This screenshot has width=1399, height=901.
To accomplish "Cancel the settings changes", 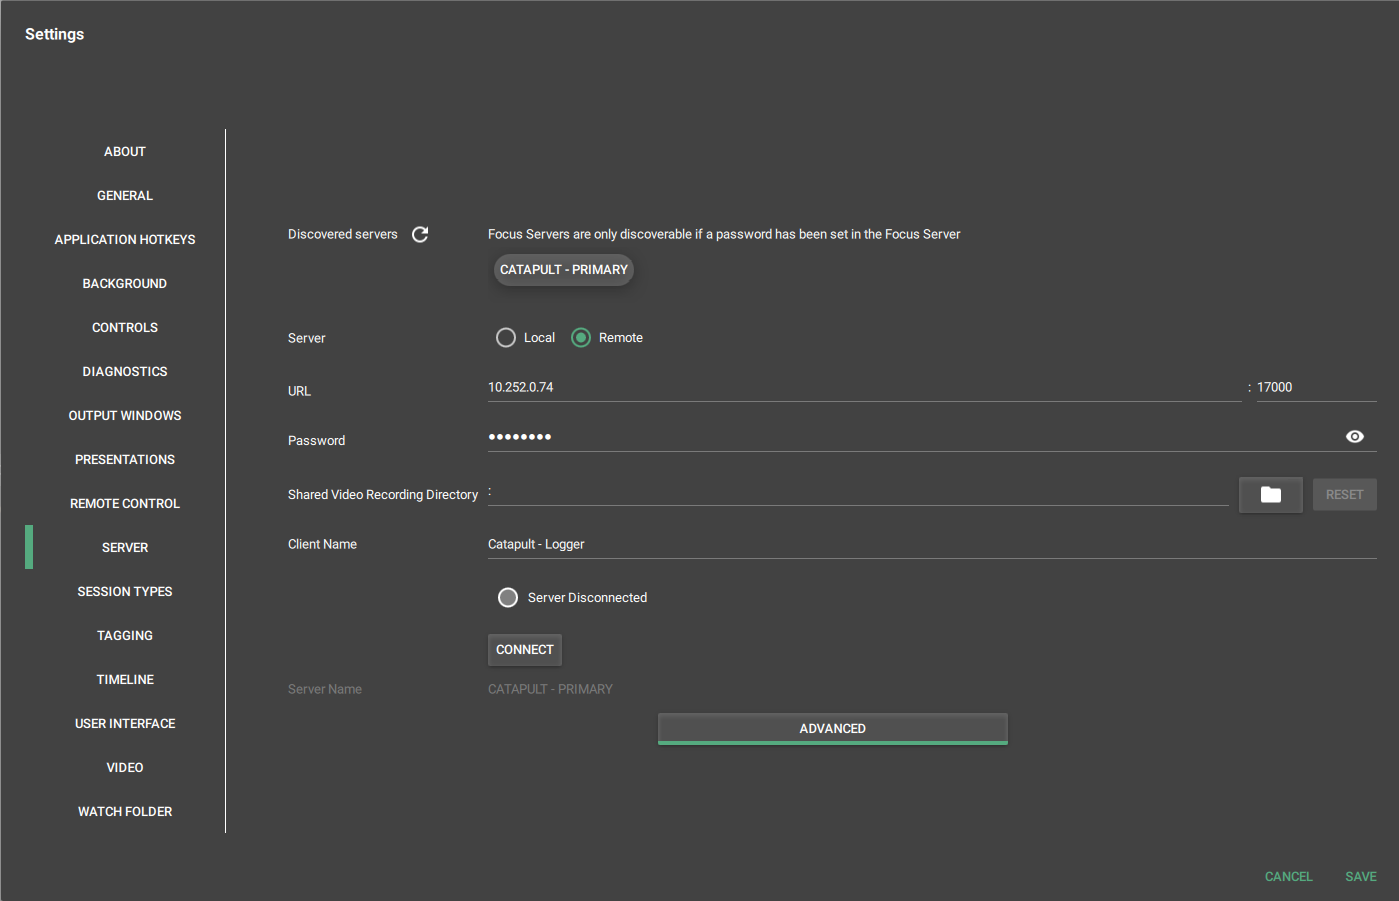I will point(1288,877).
